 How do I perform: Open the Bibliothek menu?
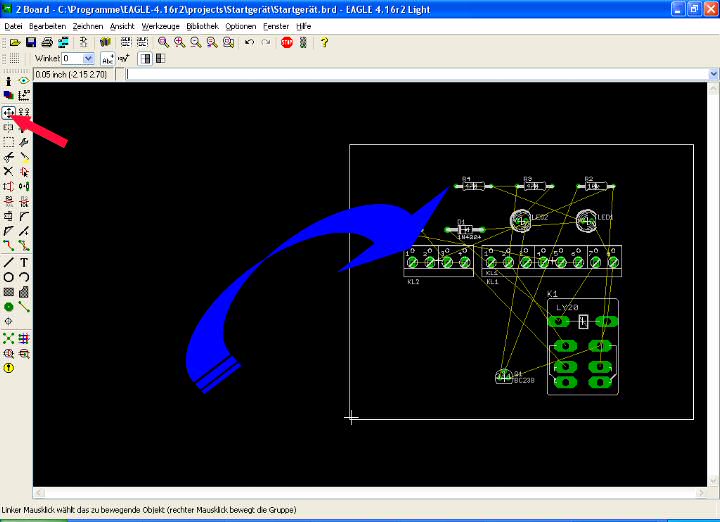click(x=201, y=25)
